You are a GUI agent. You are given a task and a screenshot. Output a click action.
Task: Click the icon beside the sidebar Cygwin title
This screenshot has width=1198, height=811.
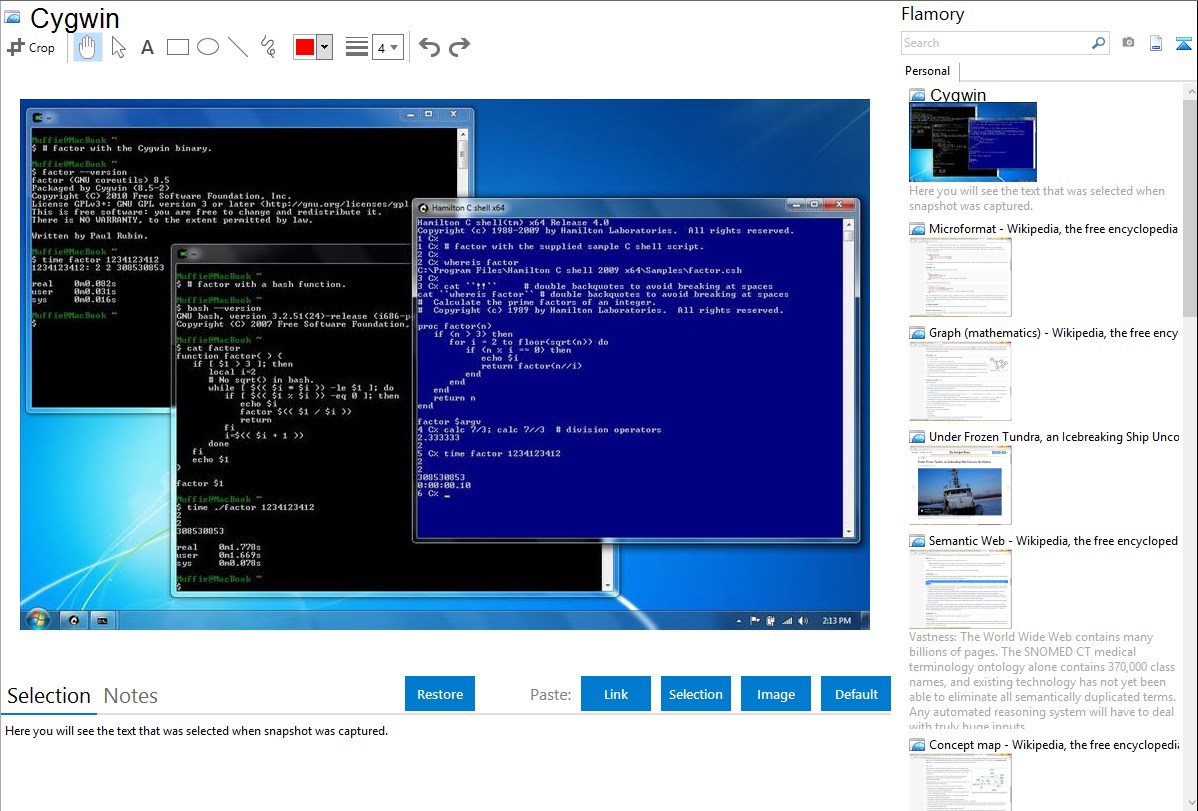pyautogui.click(x=917, y=96)
